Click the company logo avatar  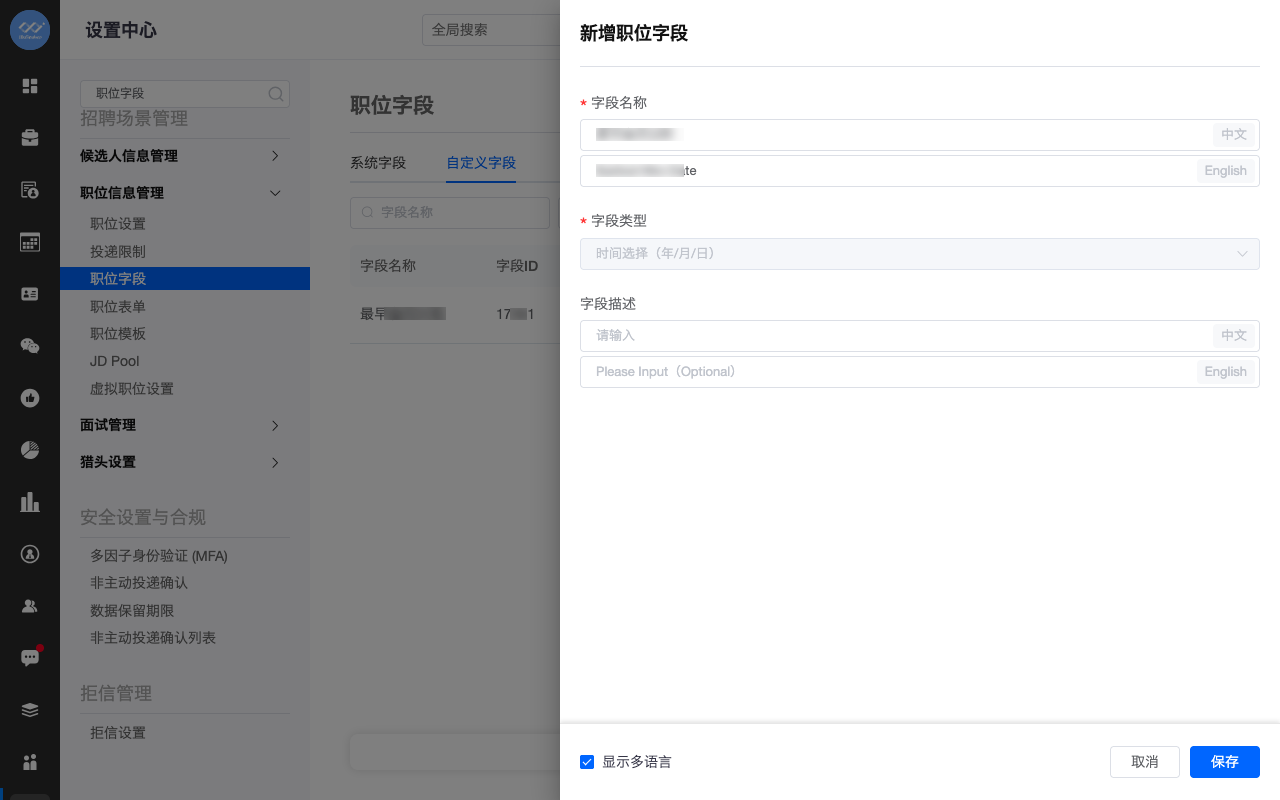coord(30,30)
